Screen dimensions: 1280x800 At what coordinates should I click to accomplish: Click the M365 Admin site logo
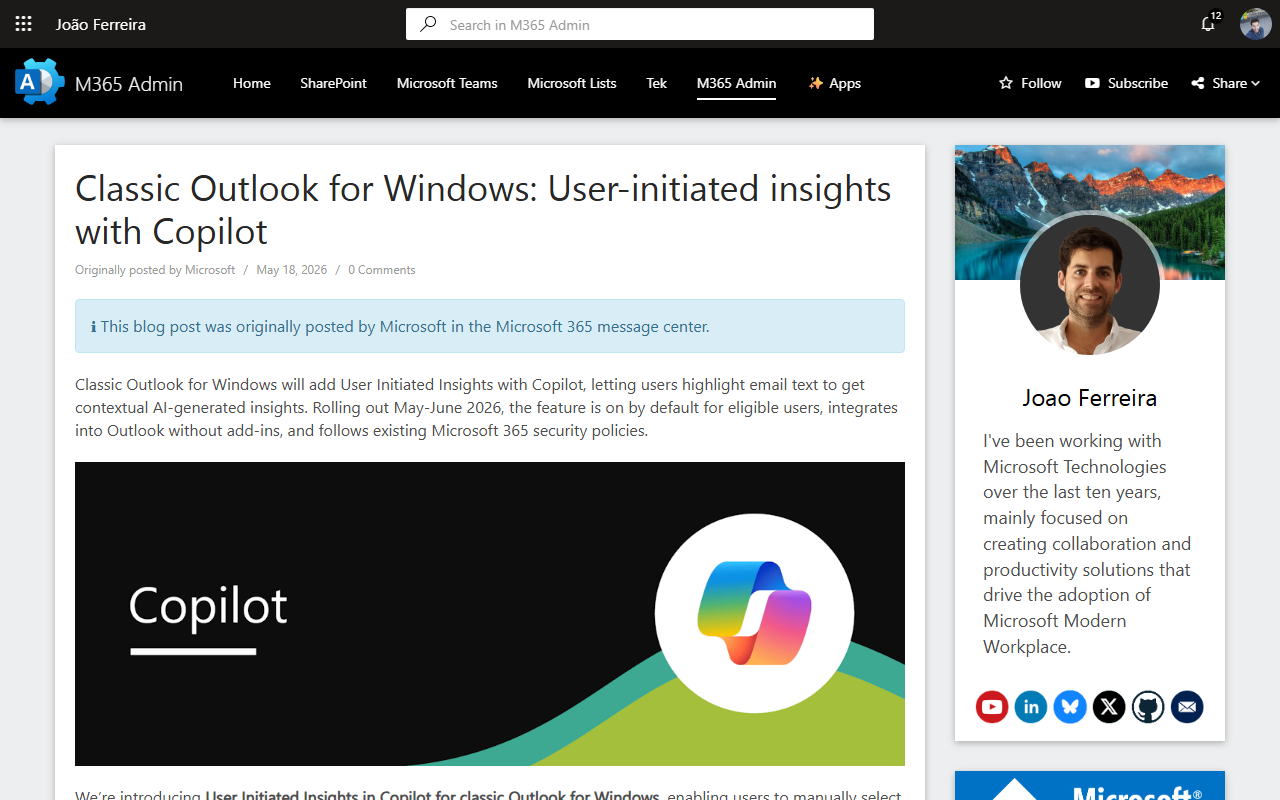coord(40,82)
